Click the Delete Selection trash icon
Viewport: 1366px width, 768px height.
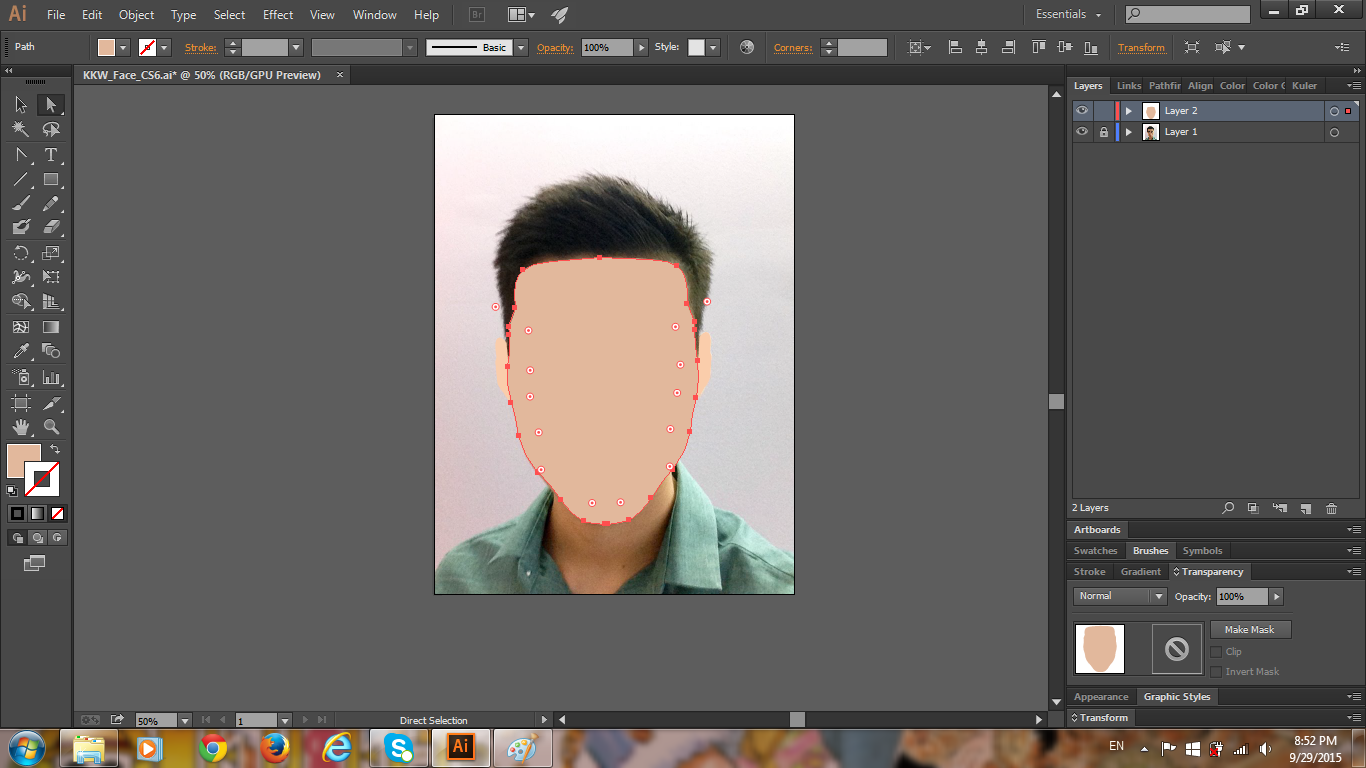(1331, 508)
